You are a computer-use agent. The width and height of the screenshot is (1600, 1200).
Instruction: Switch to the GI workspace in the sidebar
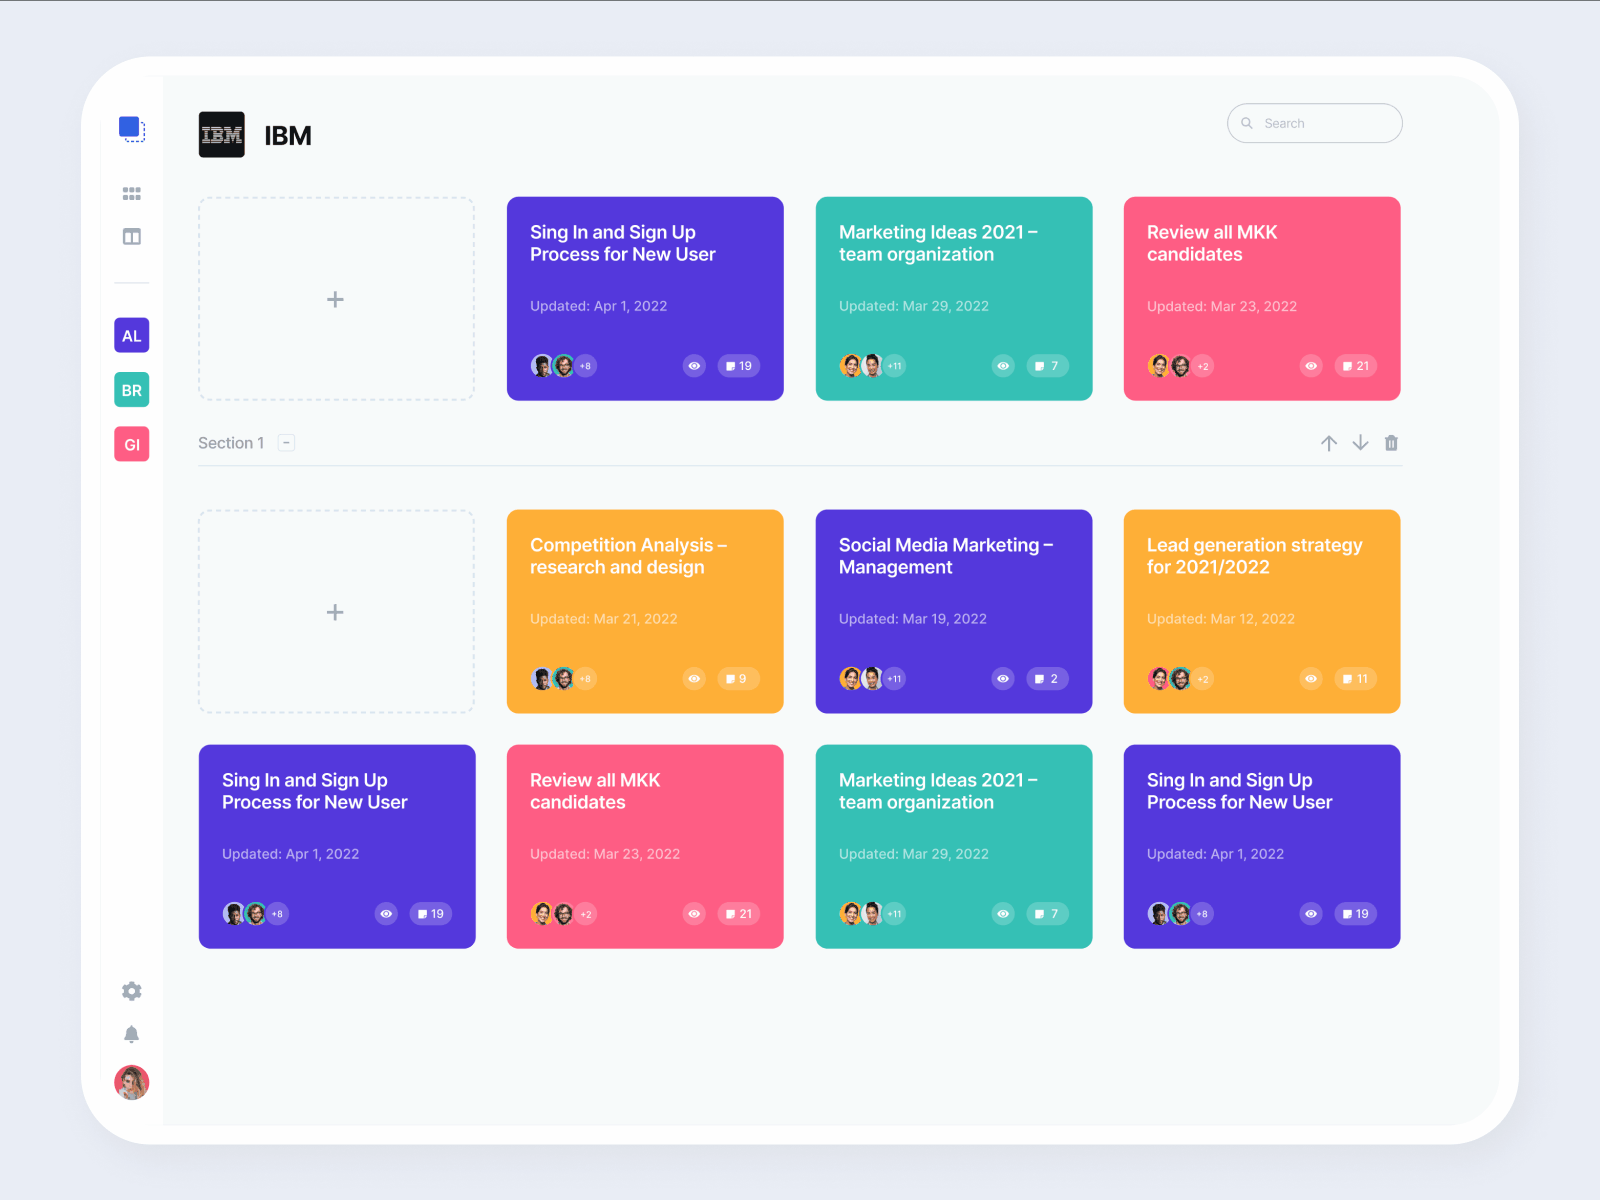point(131,444)
